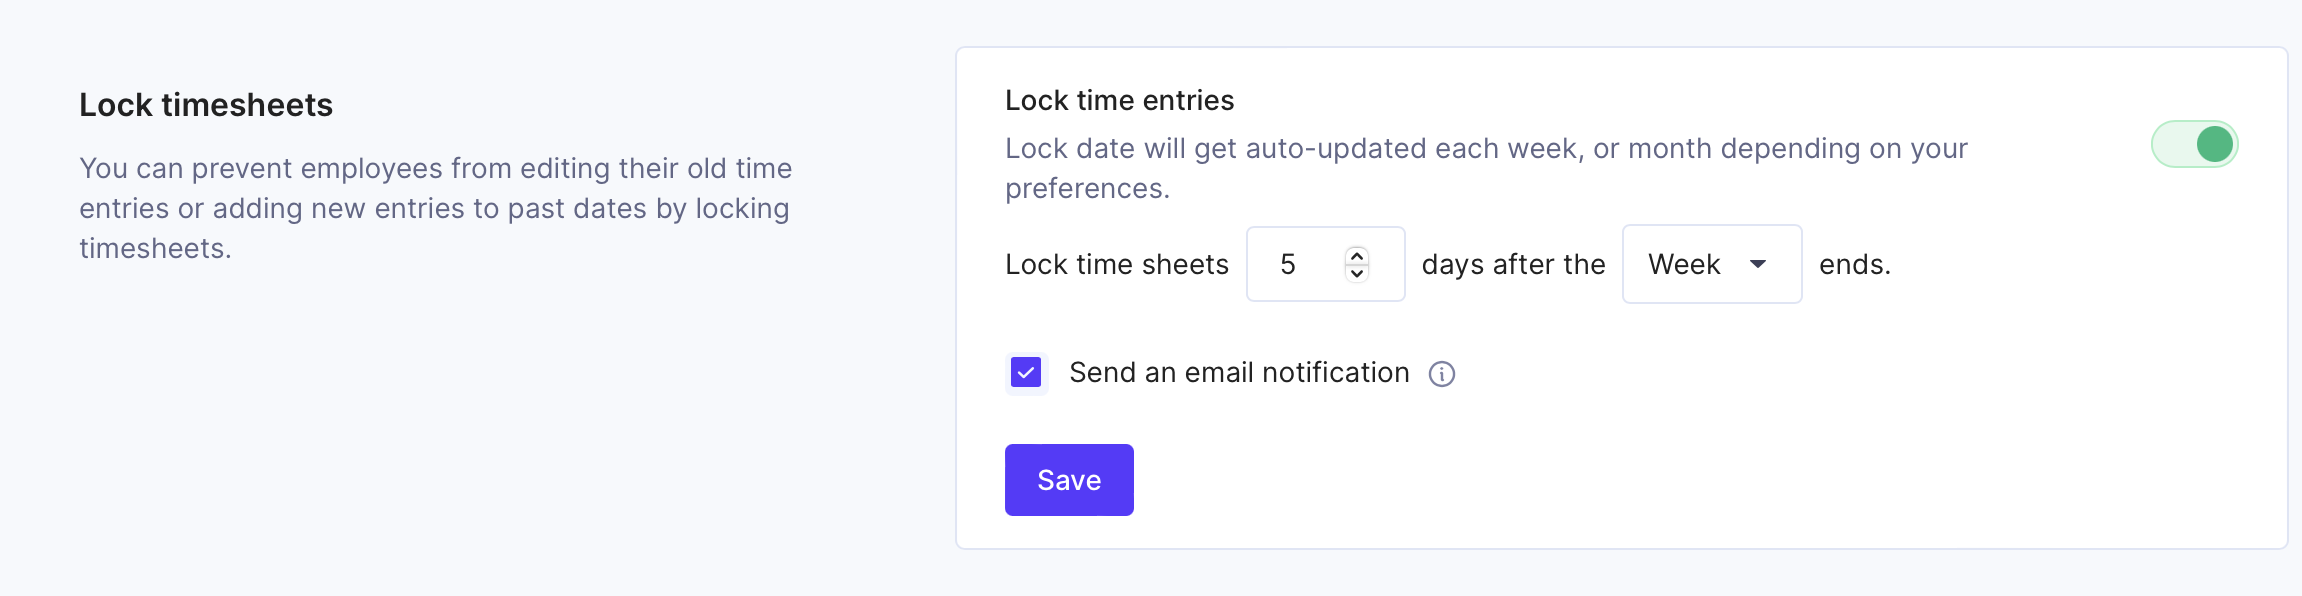Open the Week period dropdown

[x=1712, y=264]
